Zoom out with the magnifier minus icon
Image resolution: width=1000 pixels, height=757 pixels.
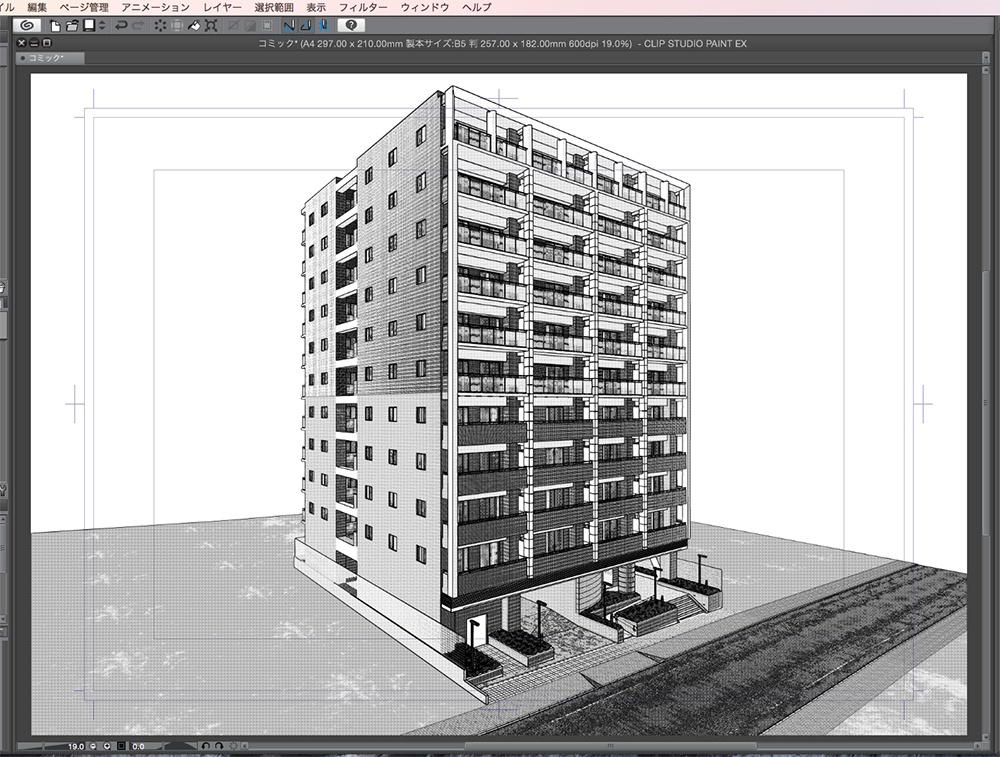93,745
